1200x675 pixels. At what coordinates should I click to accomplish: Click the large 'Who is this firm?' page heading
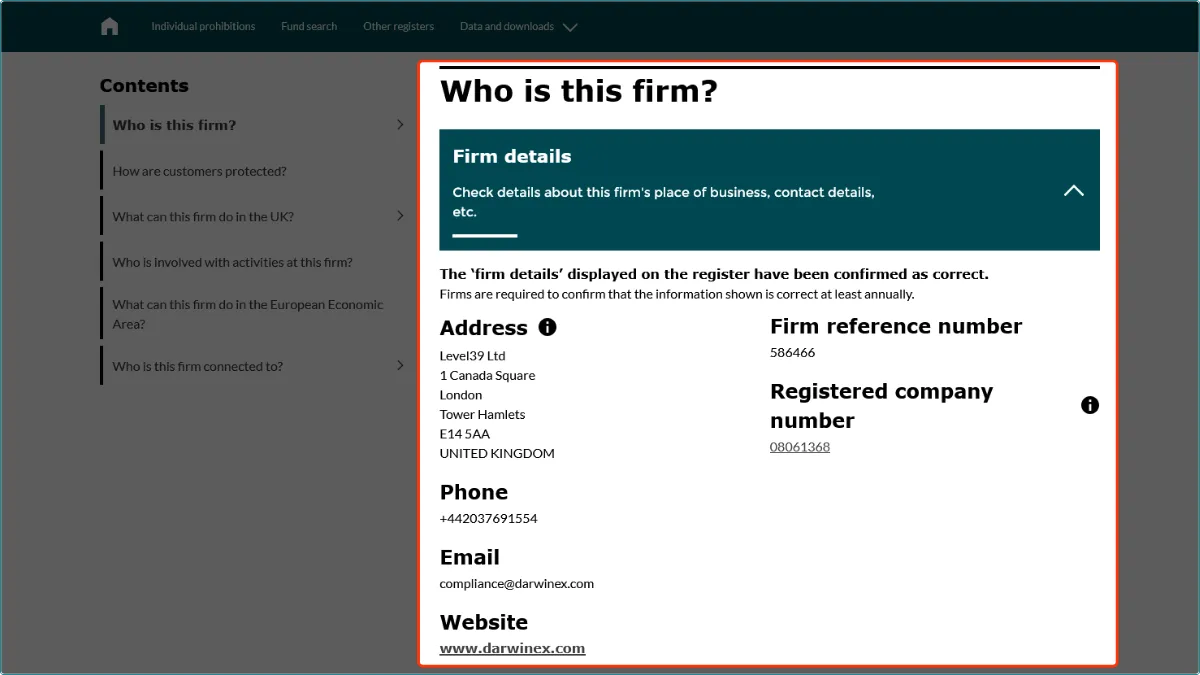coord(578,92)
